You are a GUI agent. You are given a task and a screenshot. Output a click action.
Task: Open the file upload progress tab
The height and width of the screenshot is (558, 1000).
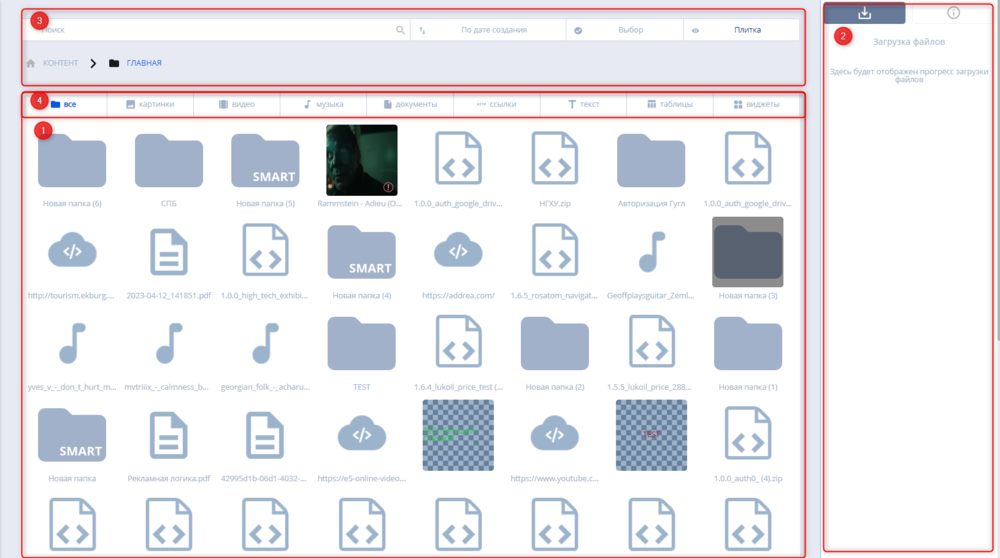click(864, 13)
